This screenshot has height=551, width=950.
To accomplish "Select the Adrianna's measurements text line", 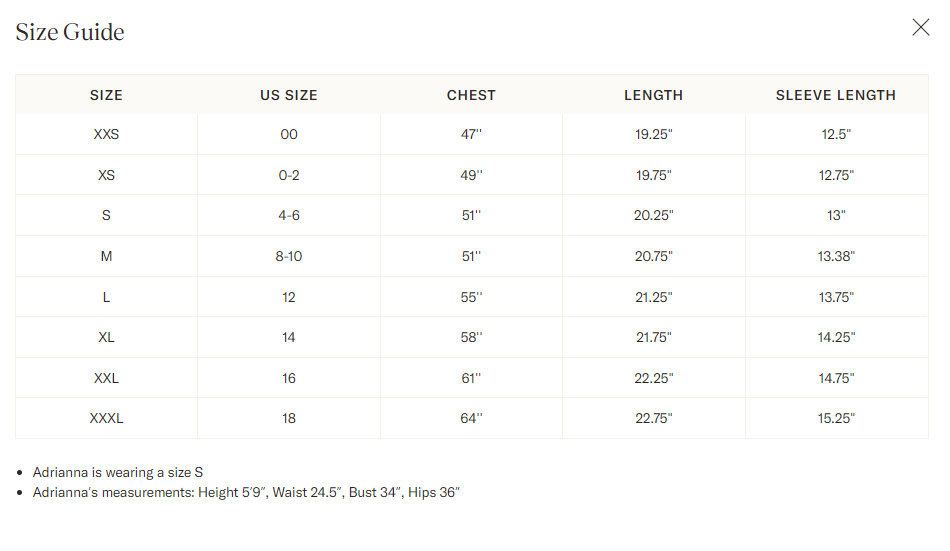I will (x=246, y=493).
